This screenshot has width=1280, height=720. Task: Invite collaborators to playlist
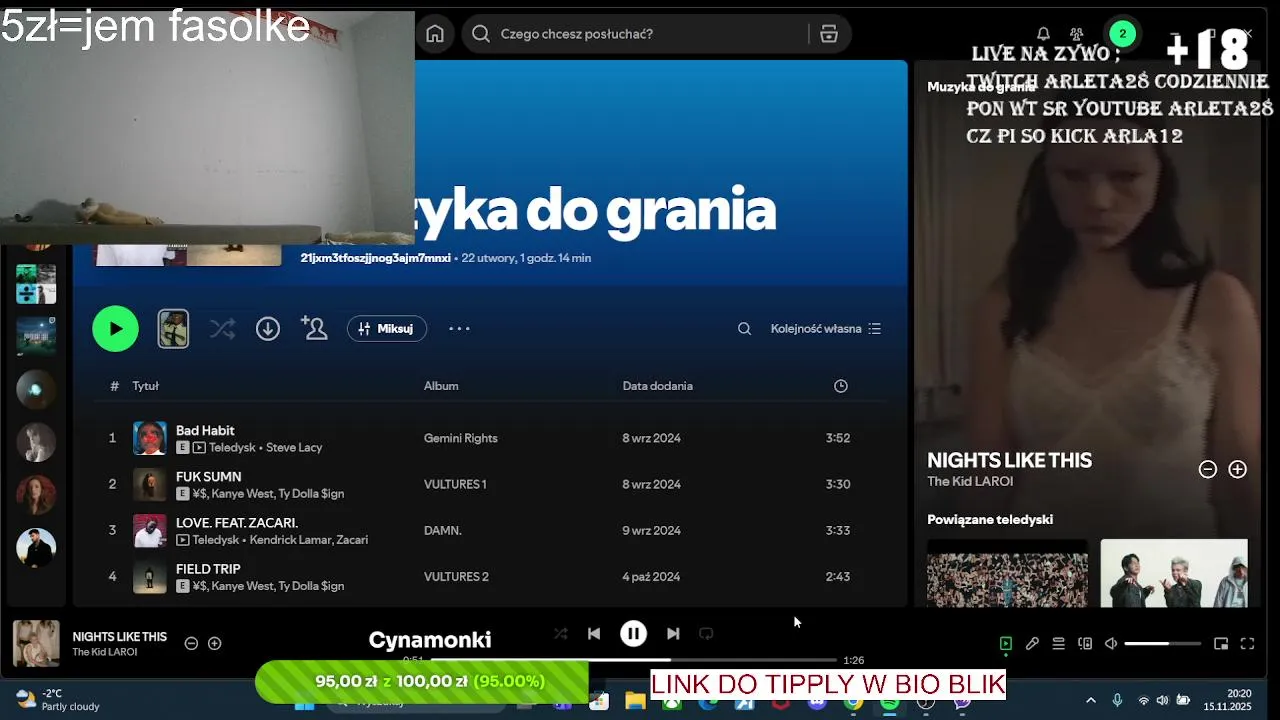click(x=314, y=328)
